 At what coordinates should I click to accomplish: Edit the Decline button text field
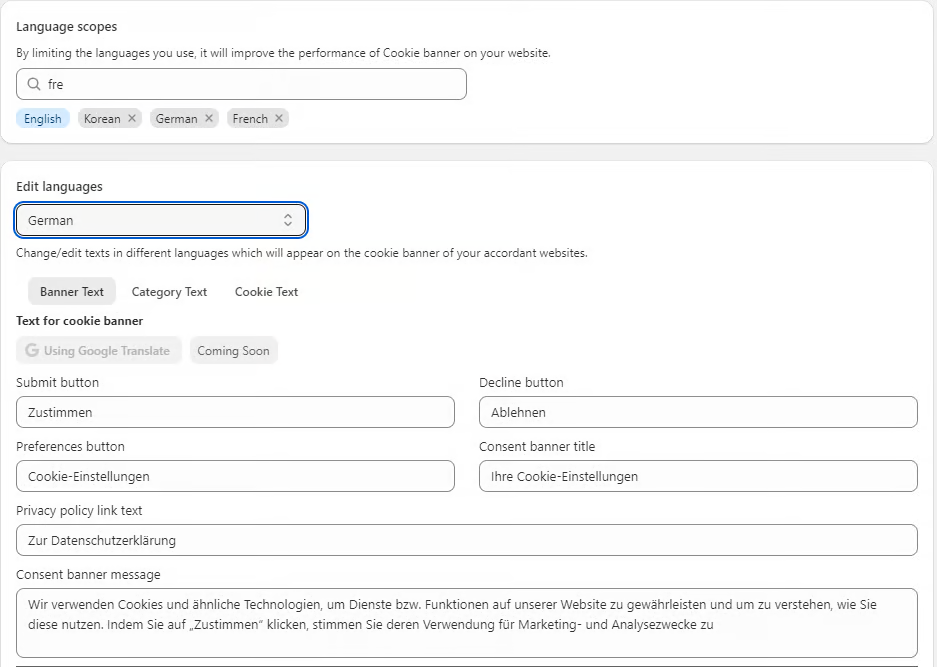[x=698, y=413]
